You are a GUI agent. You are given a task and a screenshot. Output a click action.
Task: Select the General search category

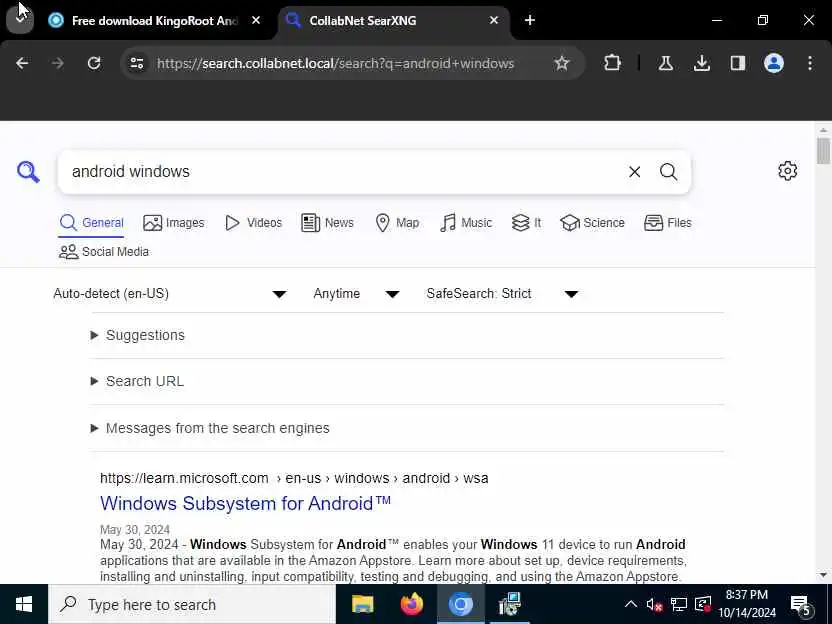point(91,223)
